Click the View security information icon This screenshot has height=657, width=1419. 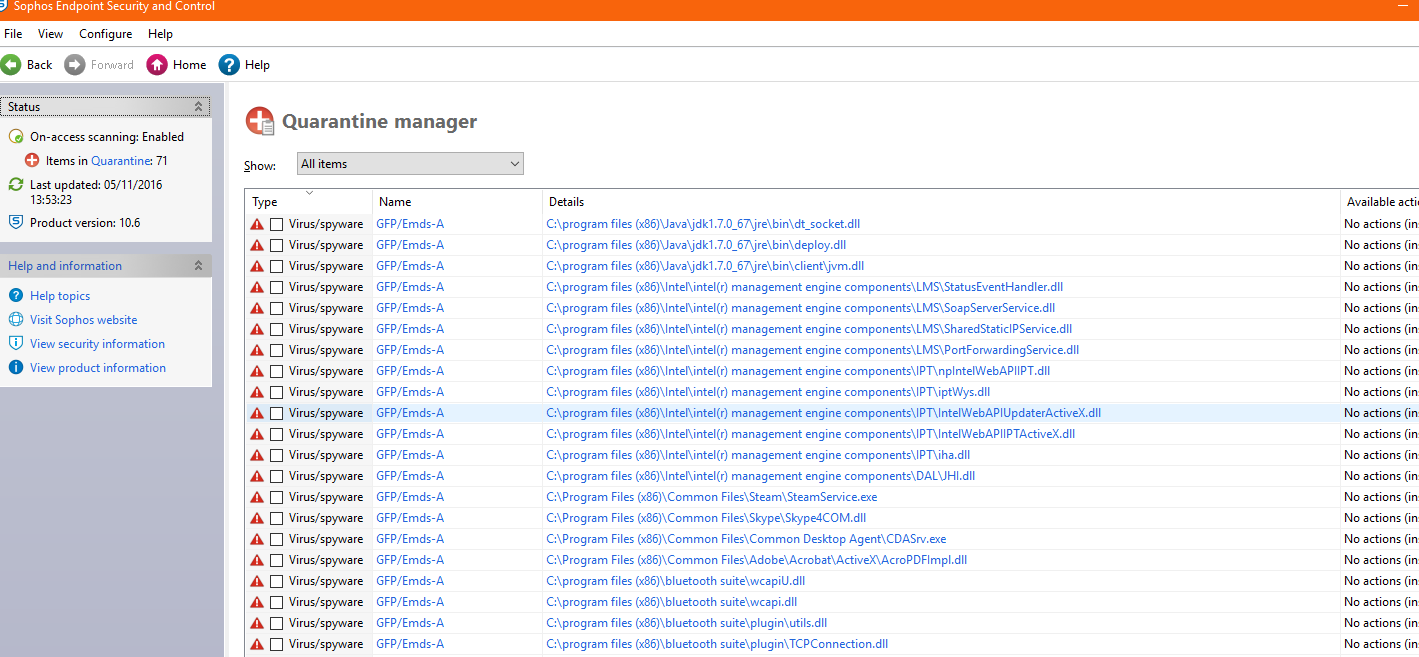pos(16,344)
